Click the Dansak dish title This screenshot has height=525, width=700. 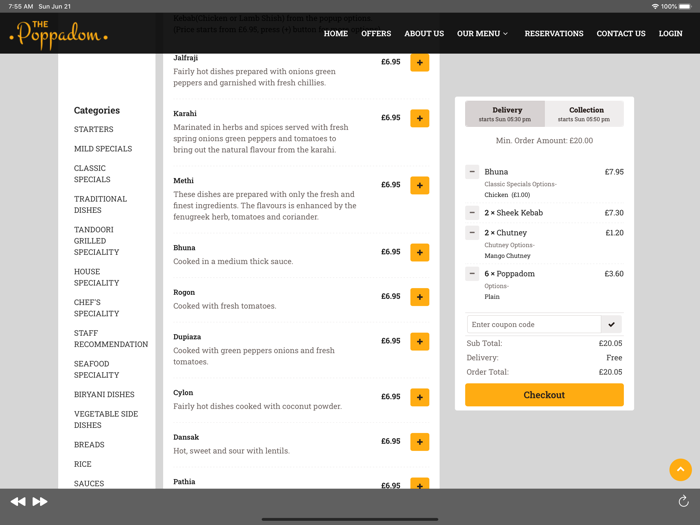point(186,437)
